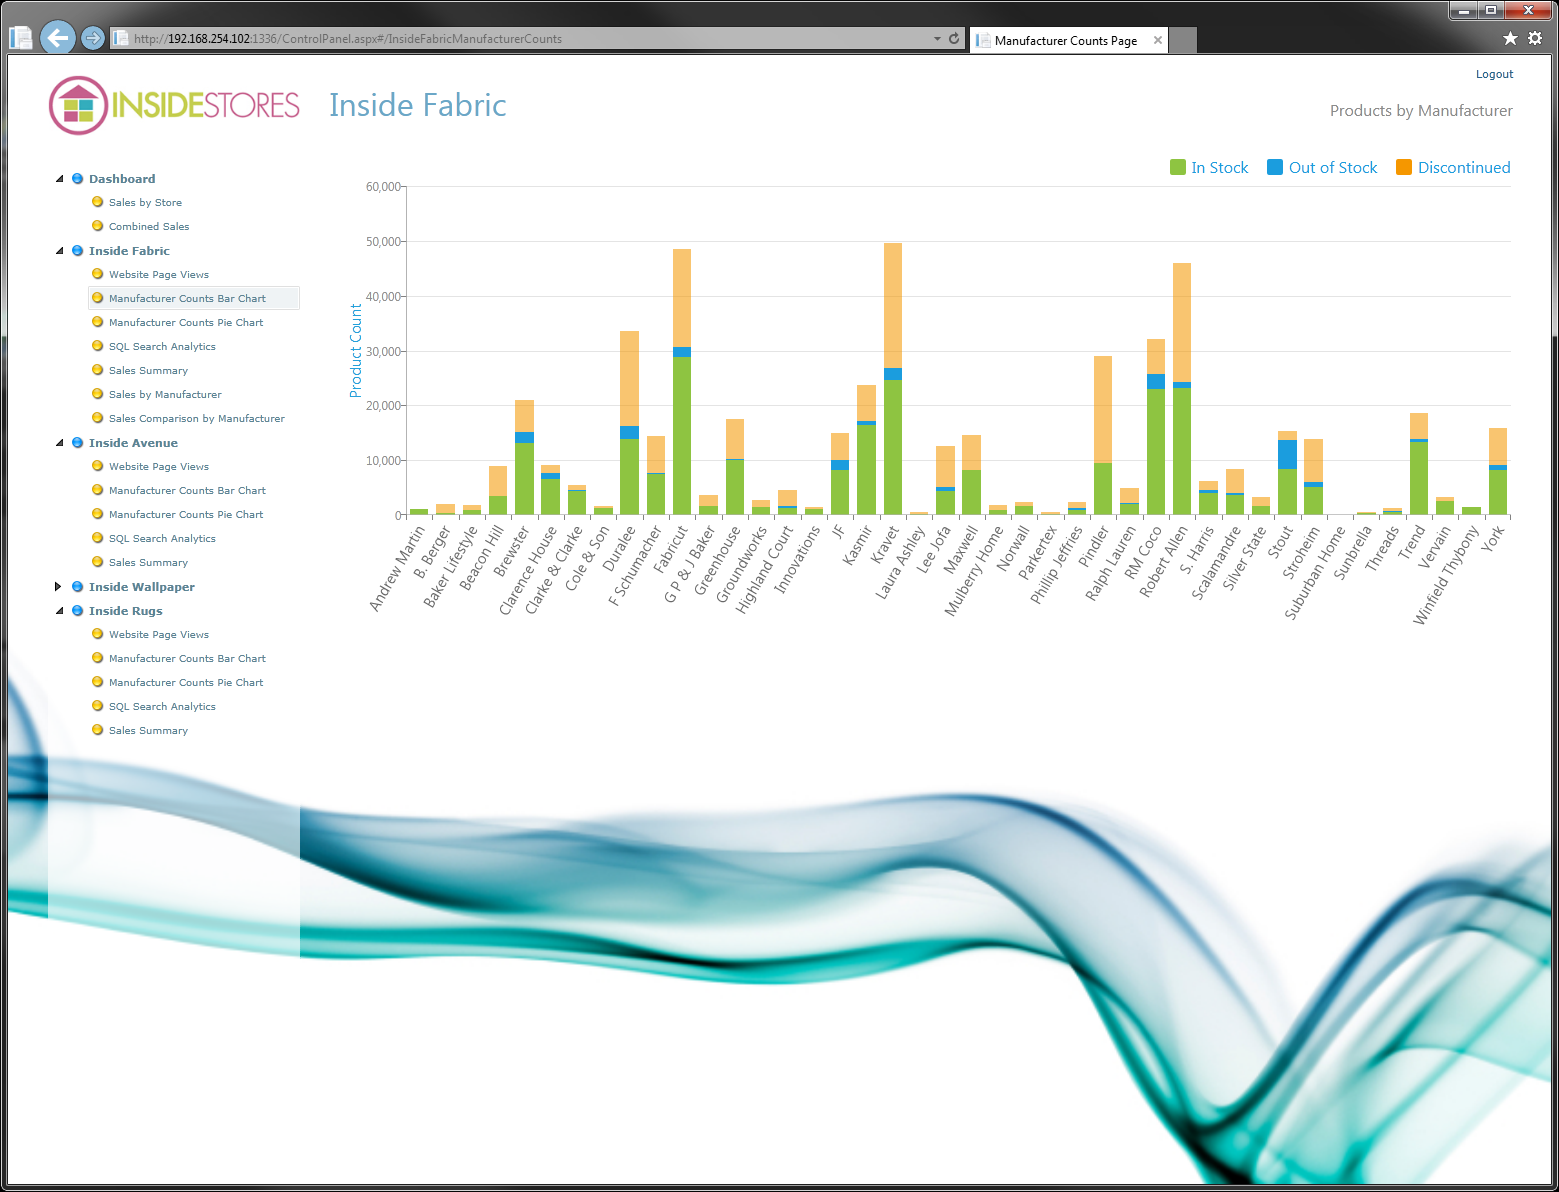Viewport: 1559px width, 1192px height.
Task: Click the page icon left of the address bar URL
Action: tap(121, 39)
